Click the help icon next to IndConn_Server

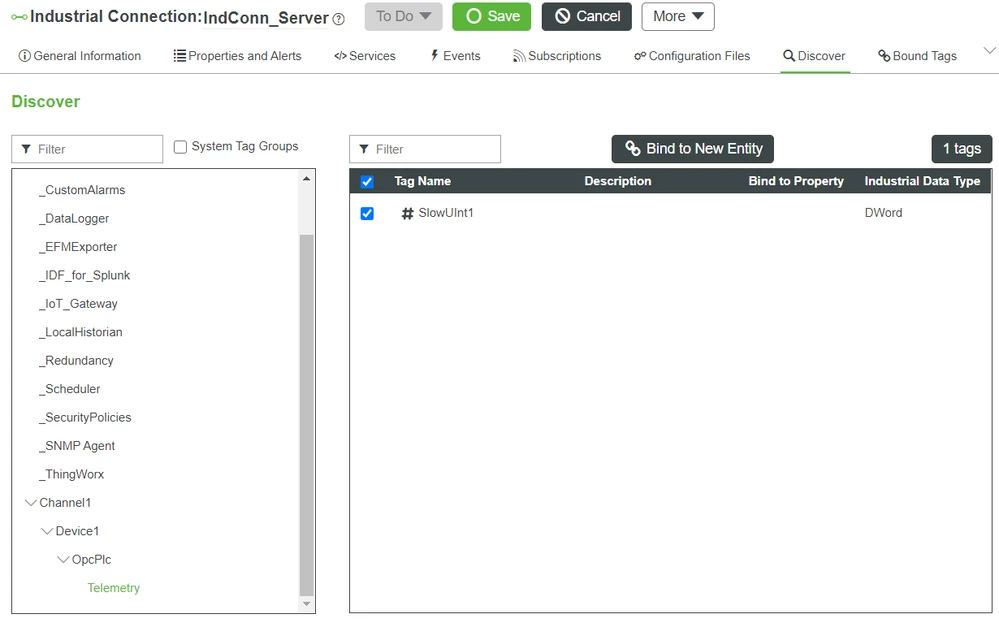339,19
